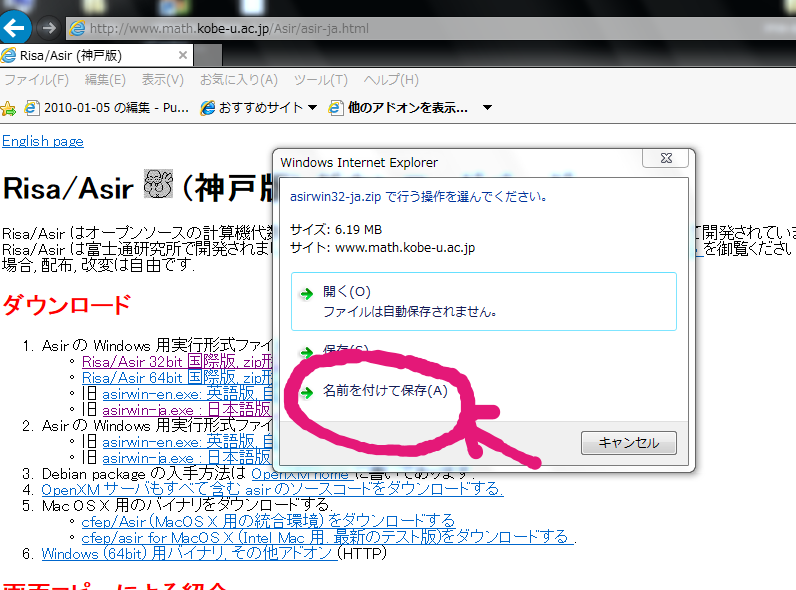Choose the partially hidden 保存(S) option
The height and width of the screenshot is (590, 796).
345,349
